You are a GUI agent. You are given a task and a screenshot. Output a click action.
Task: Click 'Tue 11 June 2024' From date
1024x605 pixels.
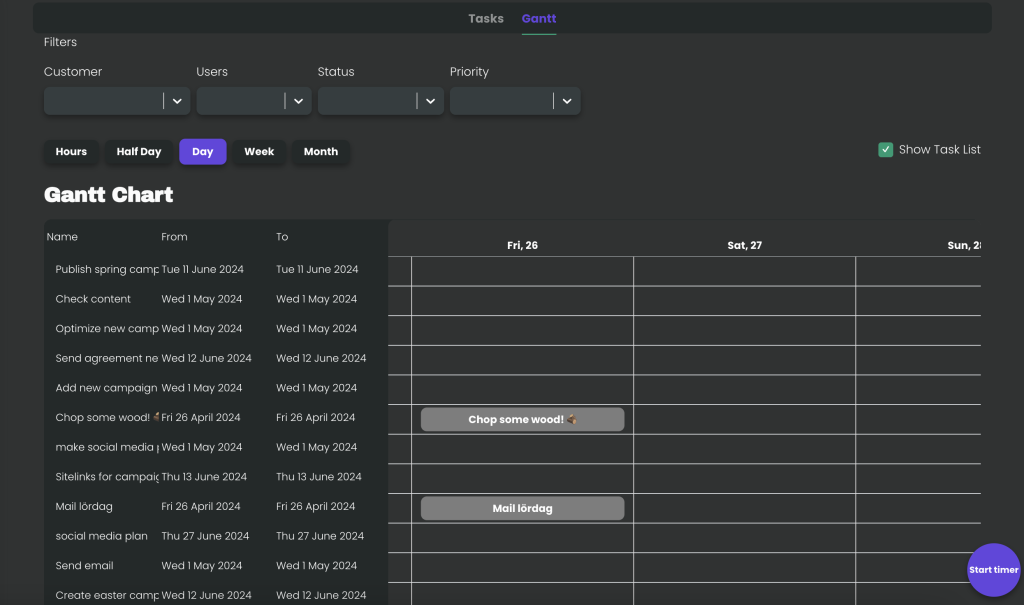point(202,269)
